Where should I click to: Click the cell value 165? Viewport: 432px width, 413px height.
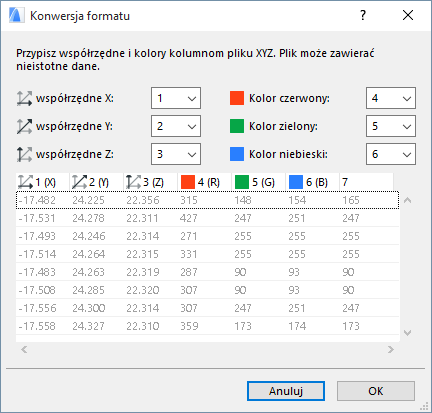[351, 200]
